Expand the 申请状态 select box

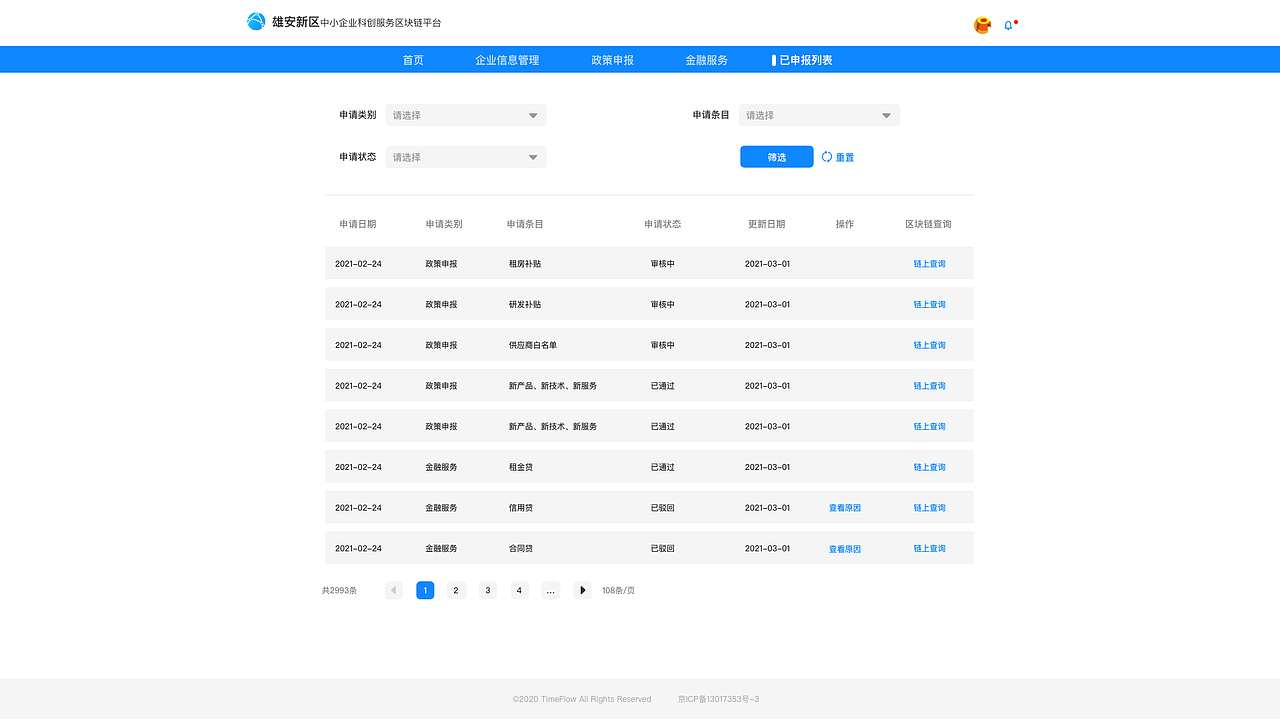tap(465, 157)
